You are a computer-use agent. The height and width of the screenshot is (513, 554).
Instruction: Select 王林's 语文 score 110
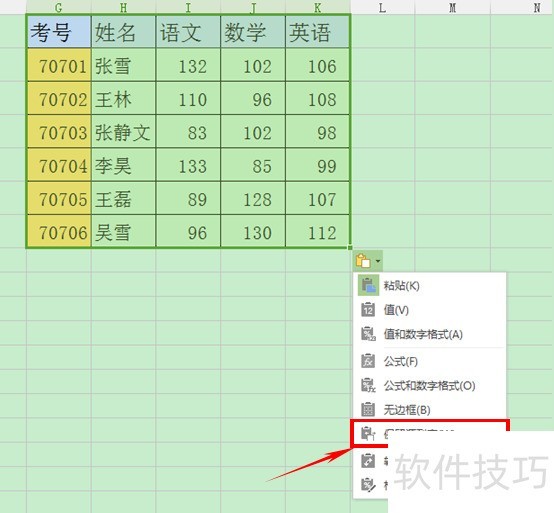point(188,98)
